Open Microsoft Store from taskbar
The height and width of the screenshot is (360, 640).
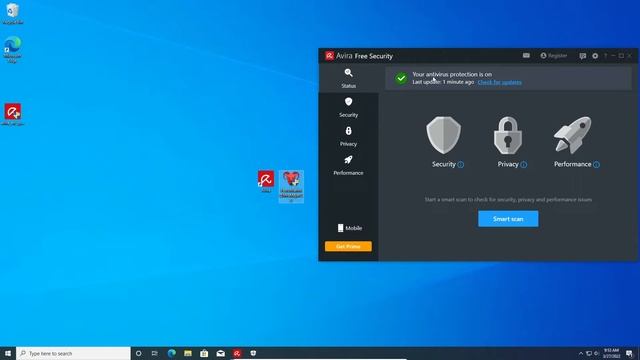204,353
